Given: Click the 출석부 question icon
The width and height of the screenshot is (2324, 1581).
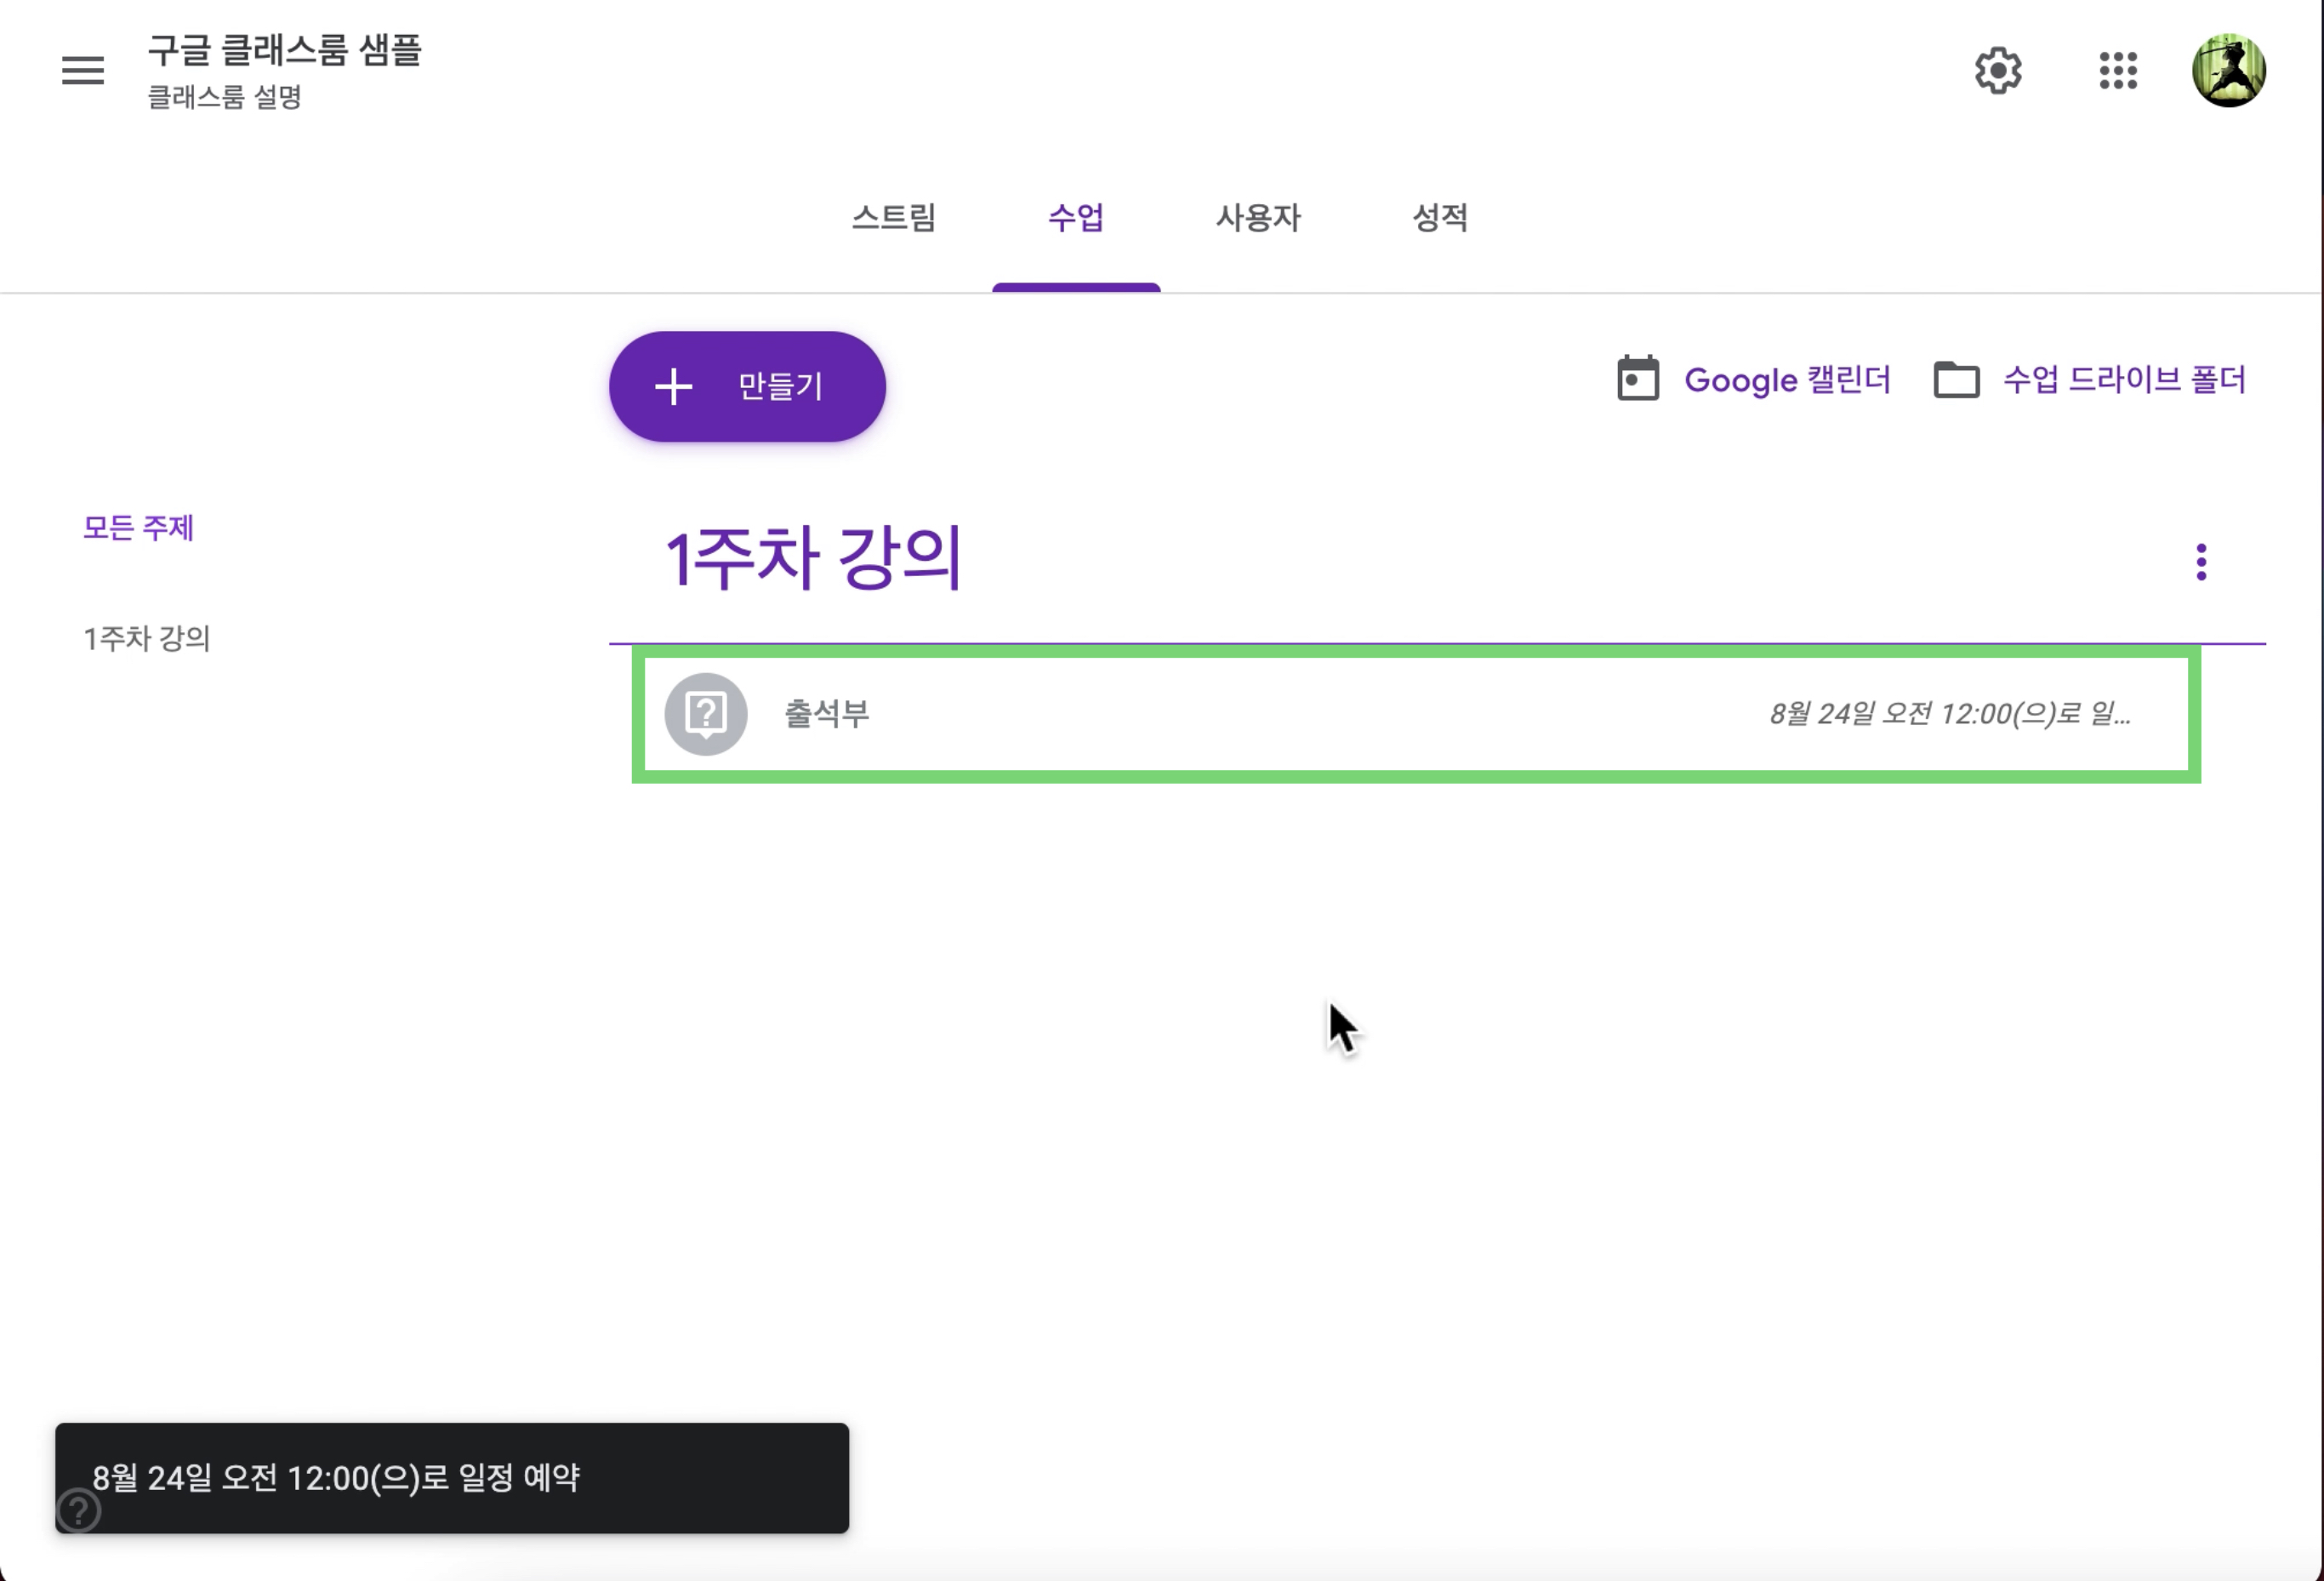Looking at the screenshot, I should 706,713.
